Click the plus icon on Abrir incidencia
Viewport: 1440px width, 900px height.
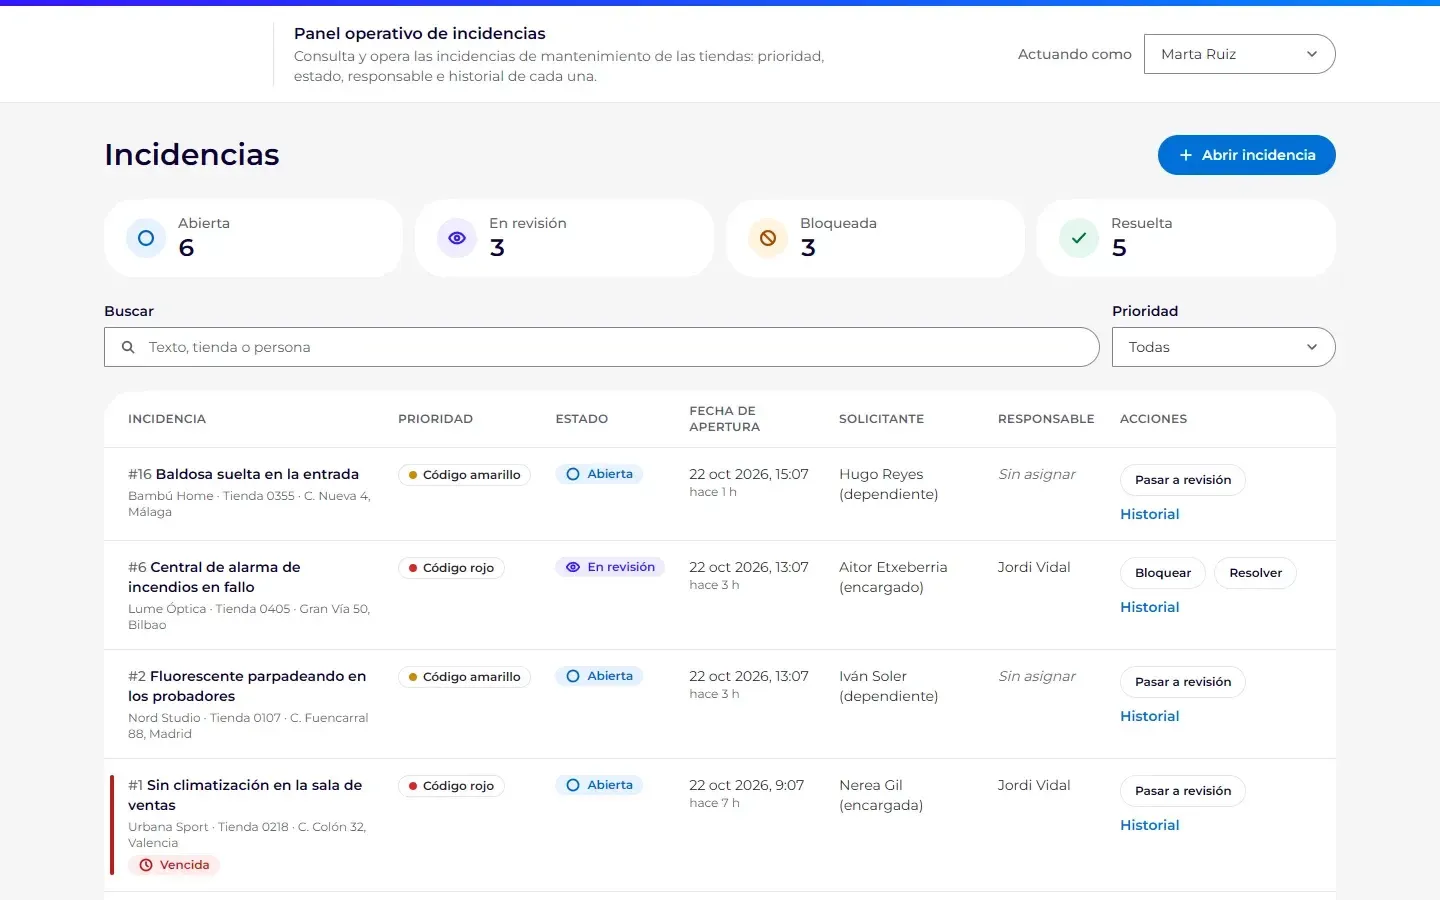coord(1186,155)
